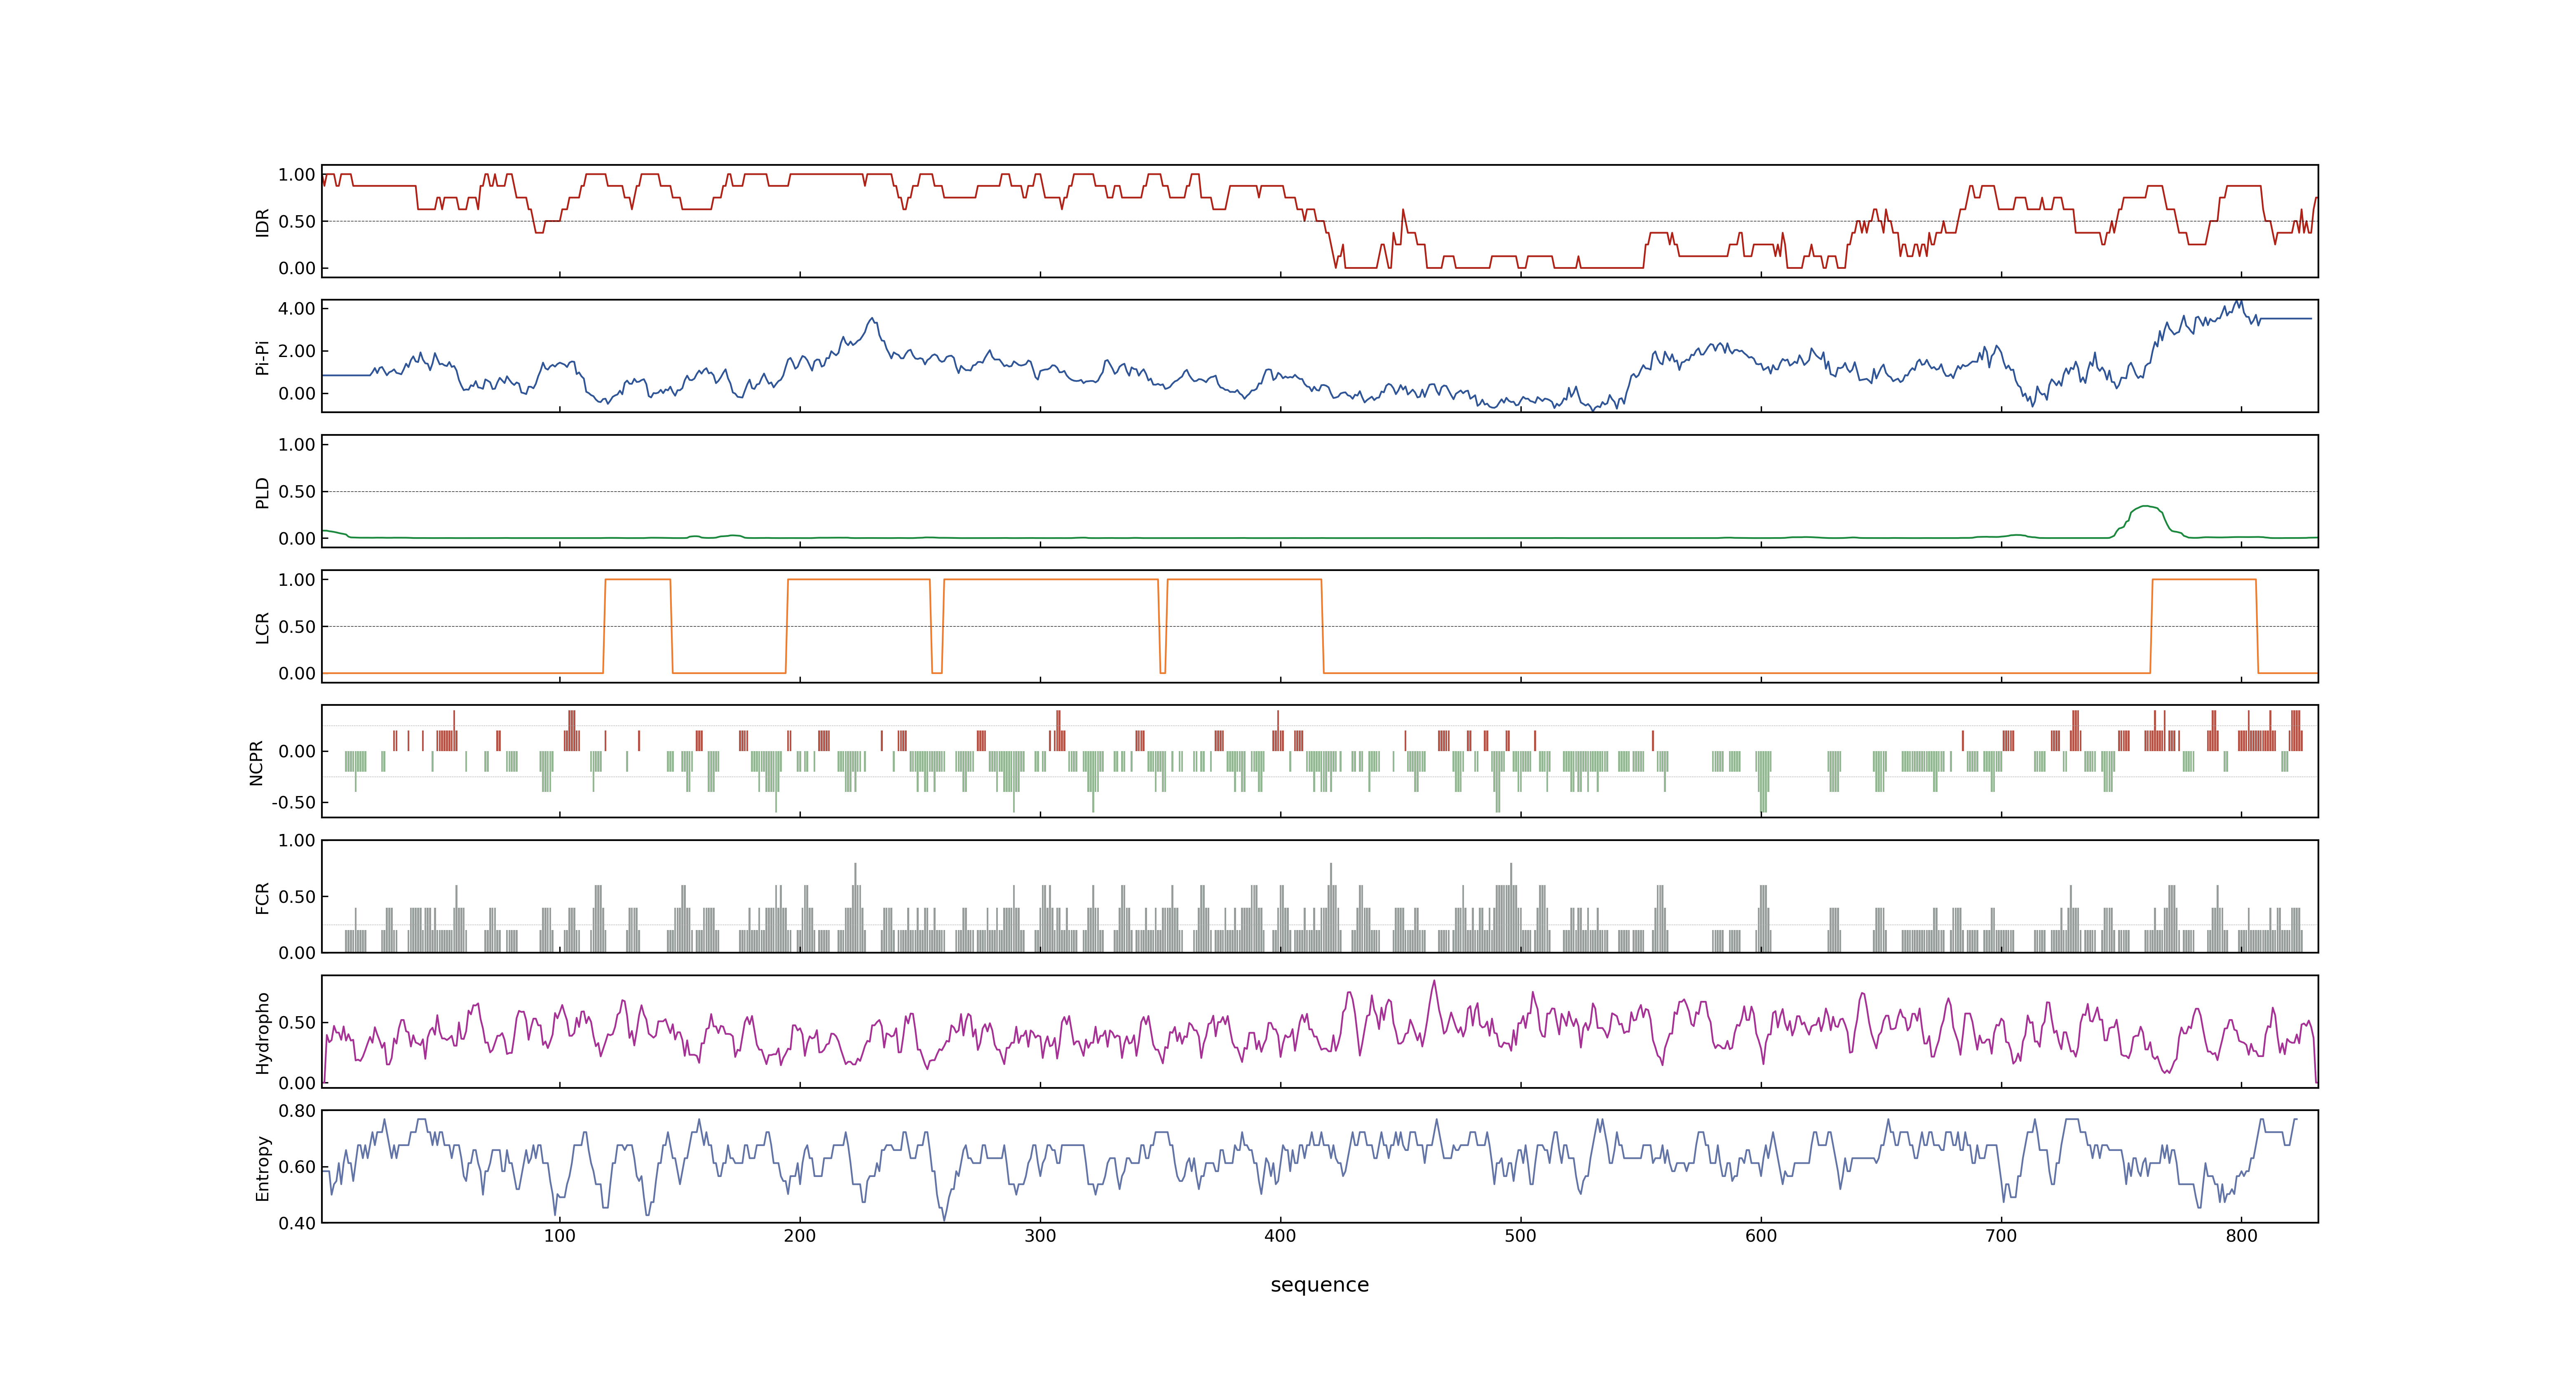Click the x-axis tick label 800
2576x1374 pixels.
coord(2241,1236)
